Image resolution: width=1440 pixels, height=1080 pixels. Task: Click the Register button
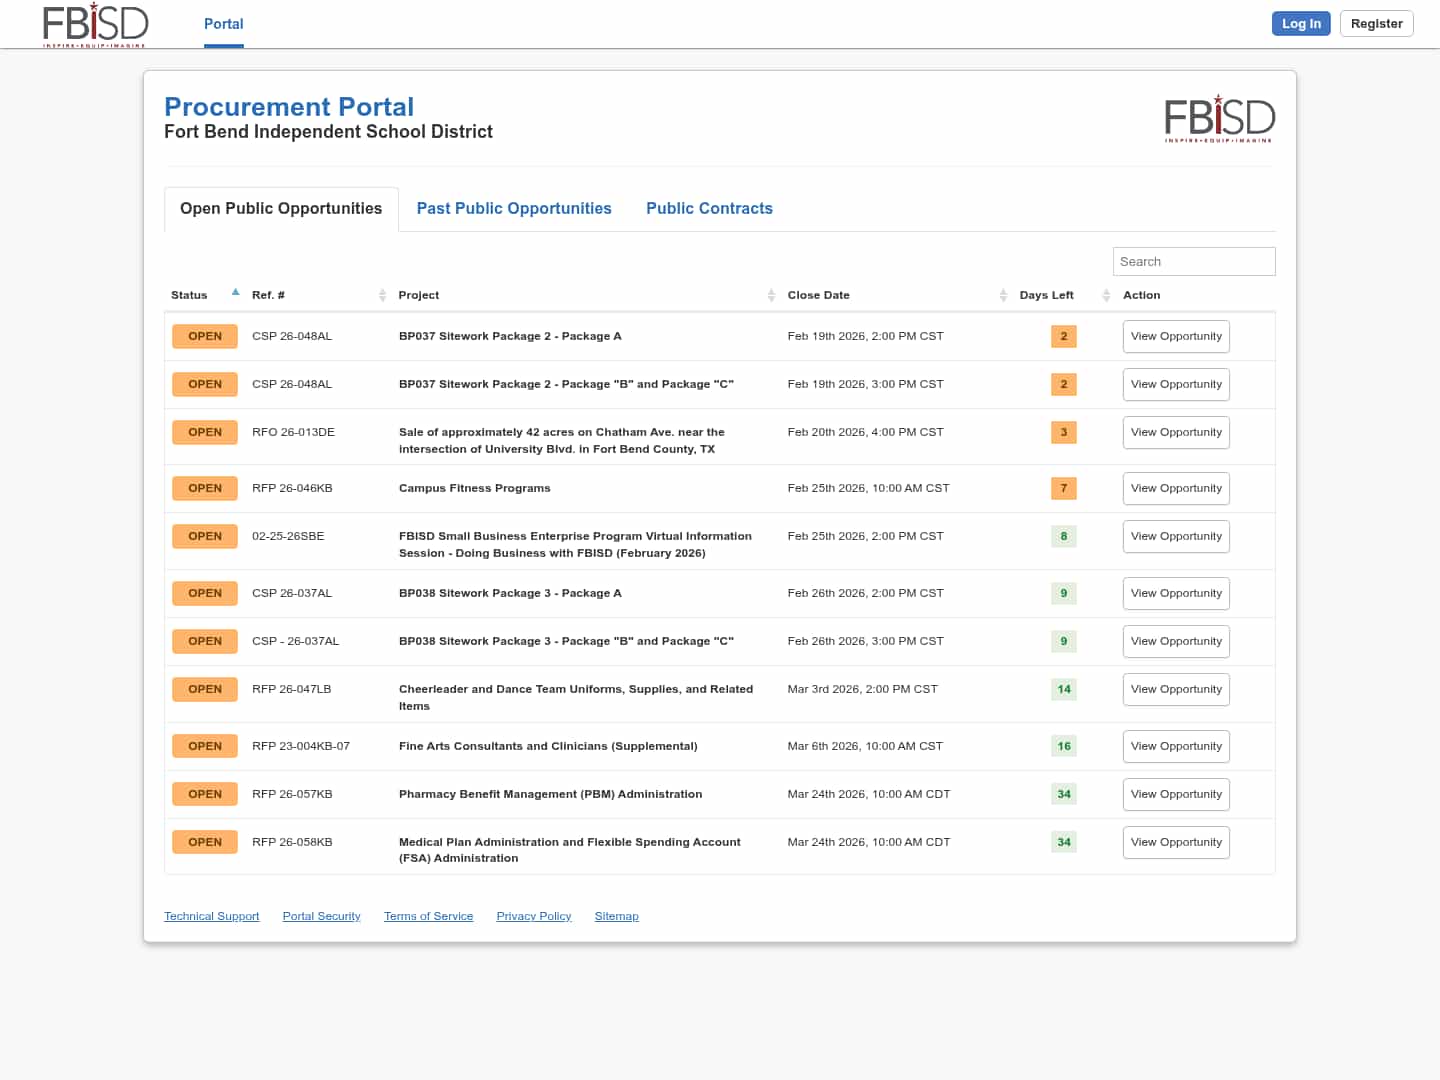point(1376,24)
